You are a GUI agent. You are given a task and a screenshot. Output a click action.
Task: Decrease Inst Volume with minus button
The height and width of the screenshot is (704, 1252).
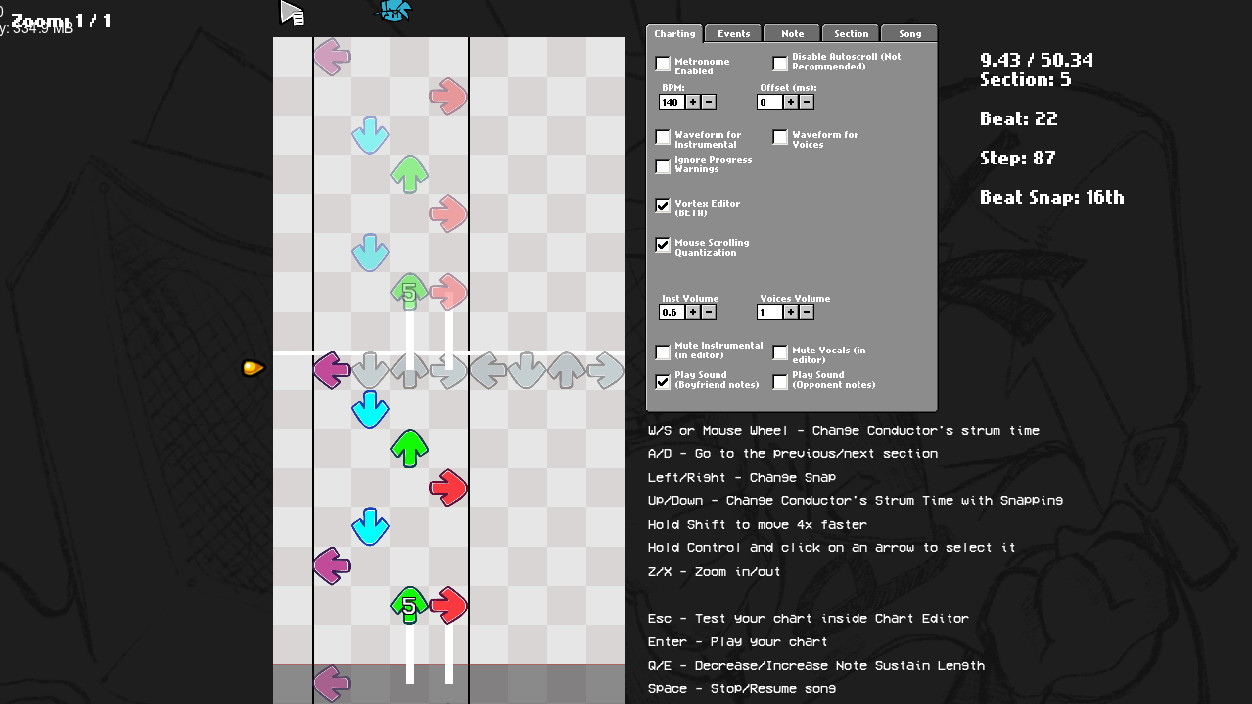tap(709, 312)
